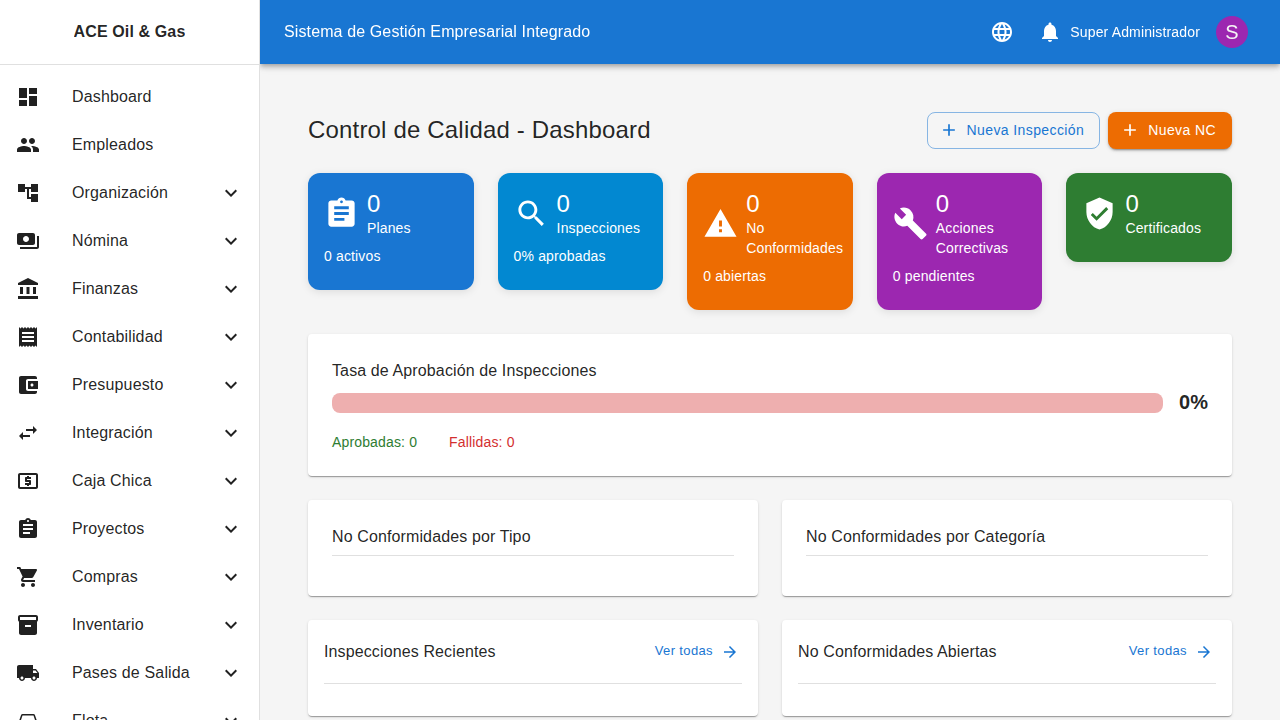
Task: Select the Empleados people icon
Action: tap(28, 145)
